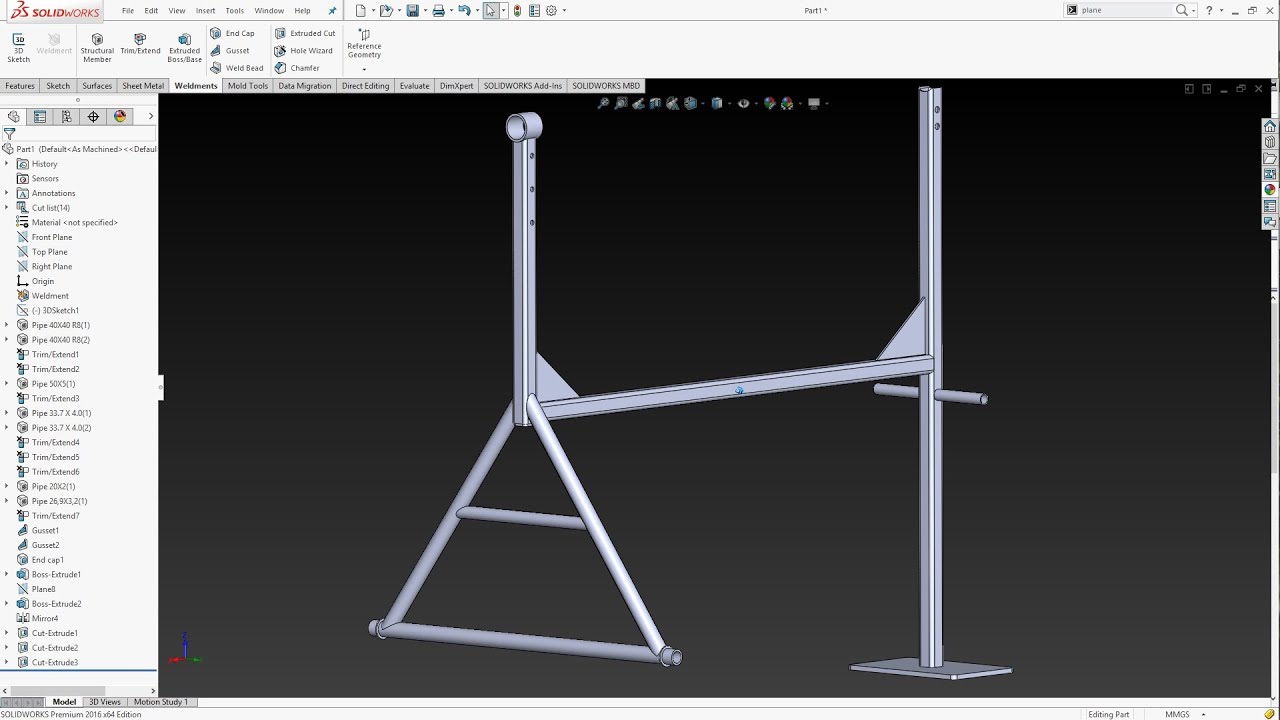Screen dimensions: 1280x720
Task: Expand the Cut-Extrude1 feature
Action: (7, 633)
